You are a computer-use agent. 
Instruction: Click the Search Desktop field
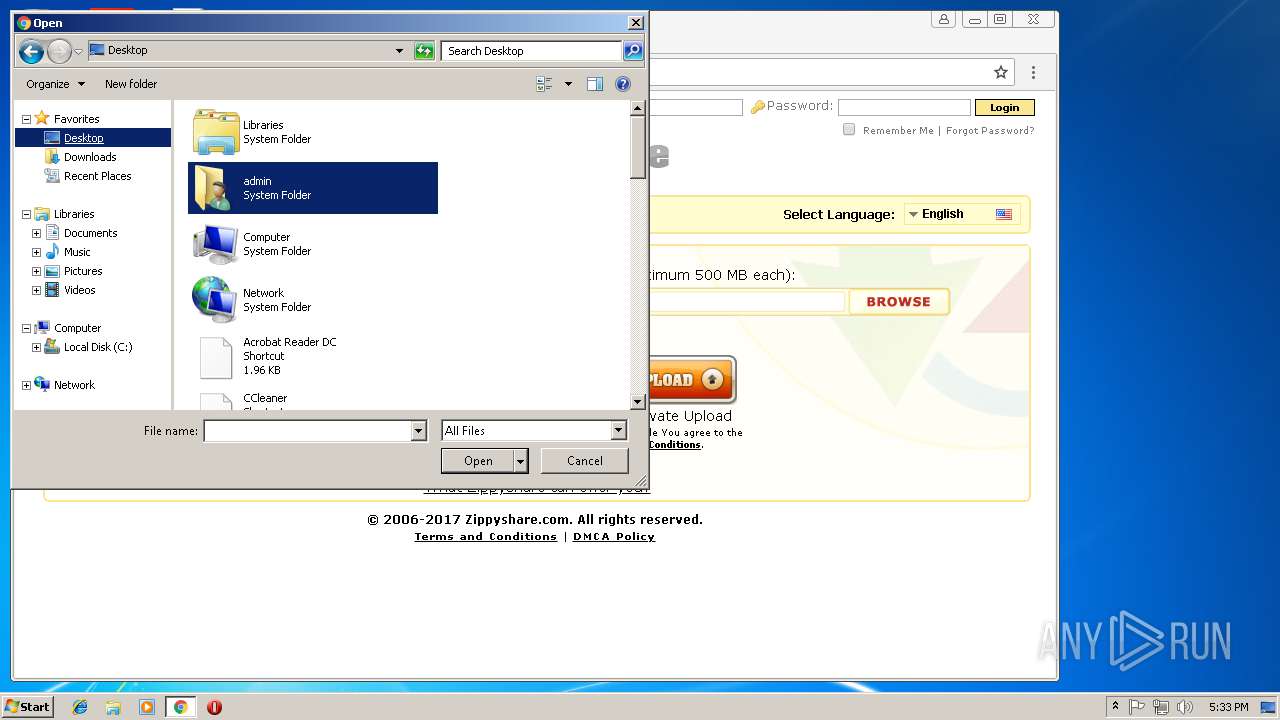pos(531,51)
